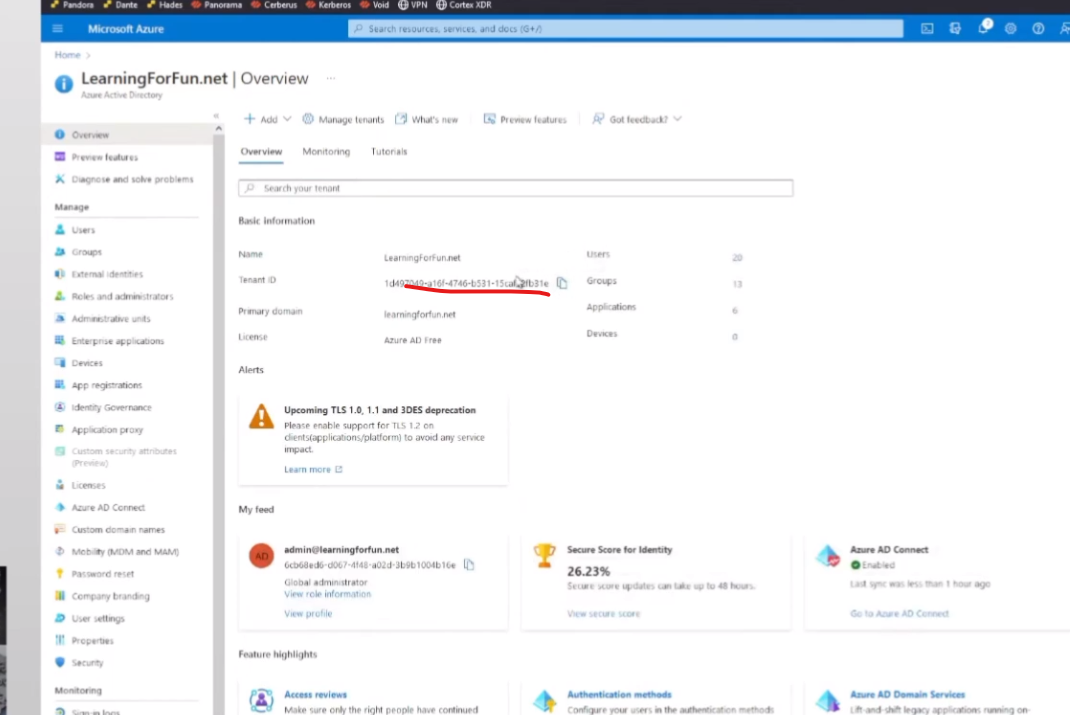Image resolution: width=1070 pixels, height=715 pixels.
Task: Open the Panorama bookmark
Action: click(217, 5)
